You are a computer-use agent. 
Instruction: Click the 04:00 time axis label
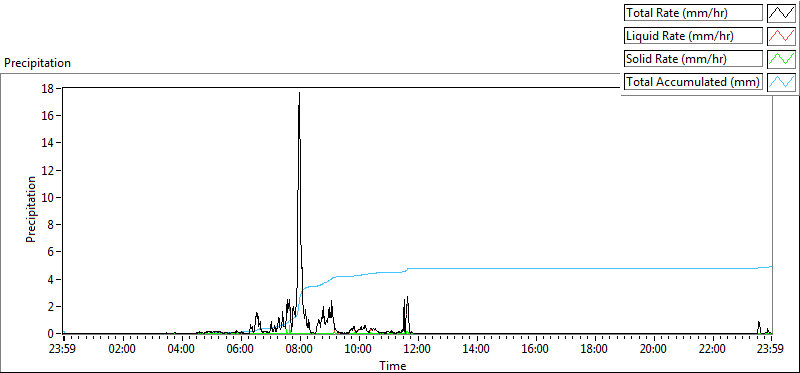[182, 350]
